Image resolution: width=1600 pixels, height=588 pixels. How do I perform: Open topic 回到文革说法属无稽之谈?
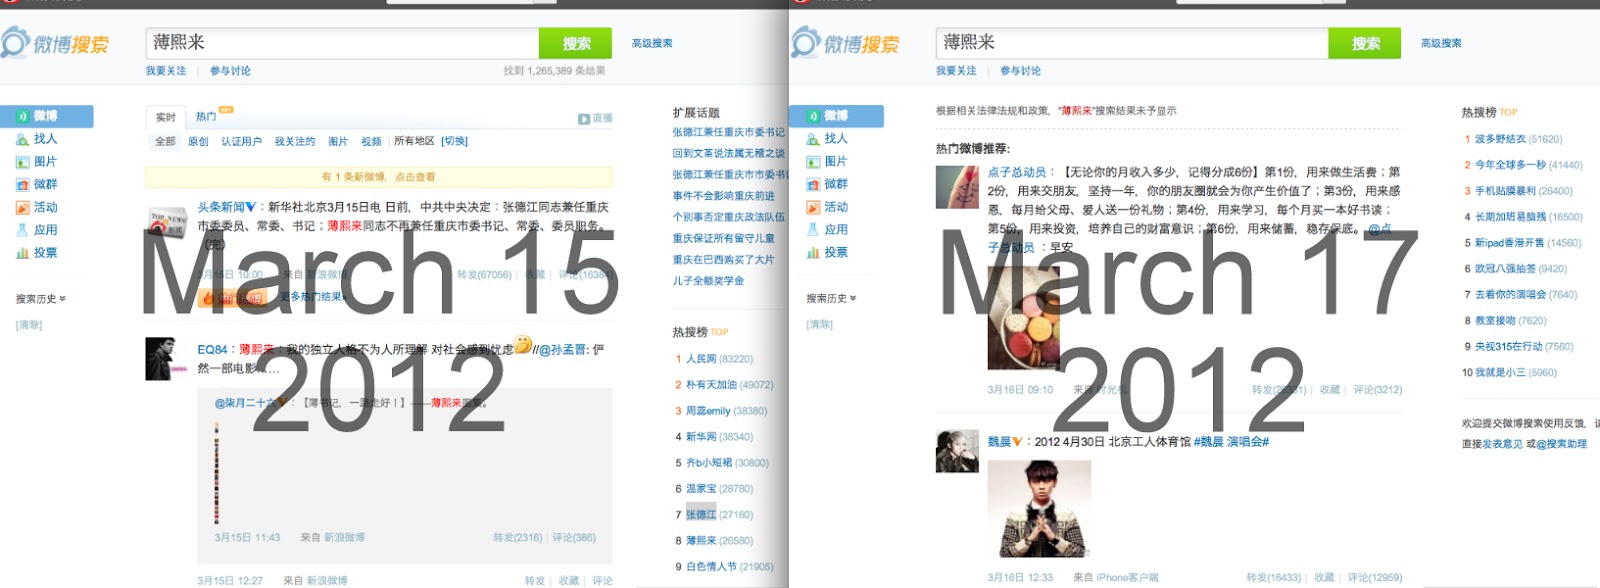point(728,153)
